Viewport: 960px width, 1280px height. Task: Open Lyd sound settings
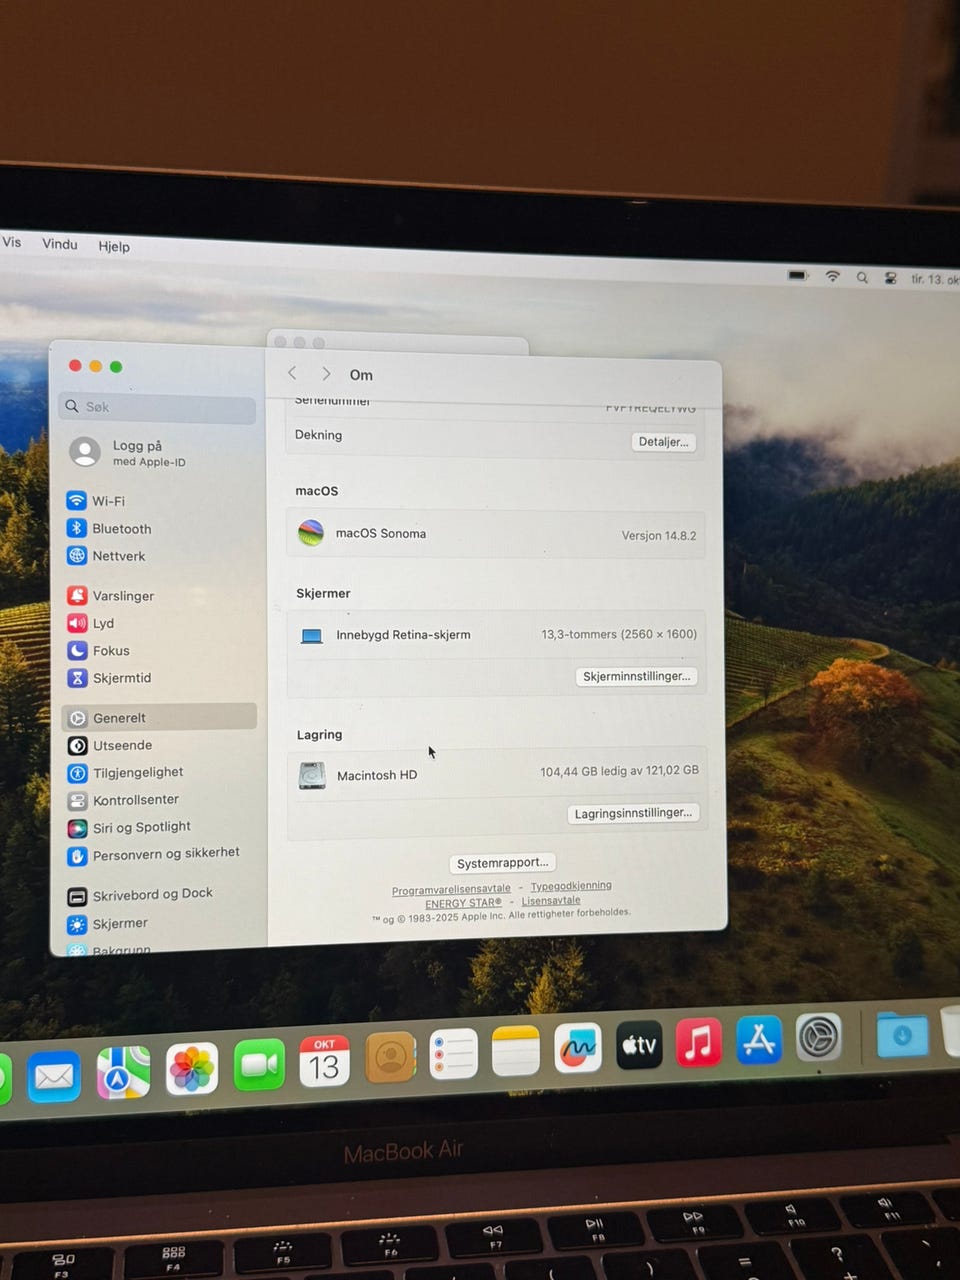coord(91,623)
